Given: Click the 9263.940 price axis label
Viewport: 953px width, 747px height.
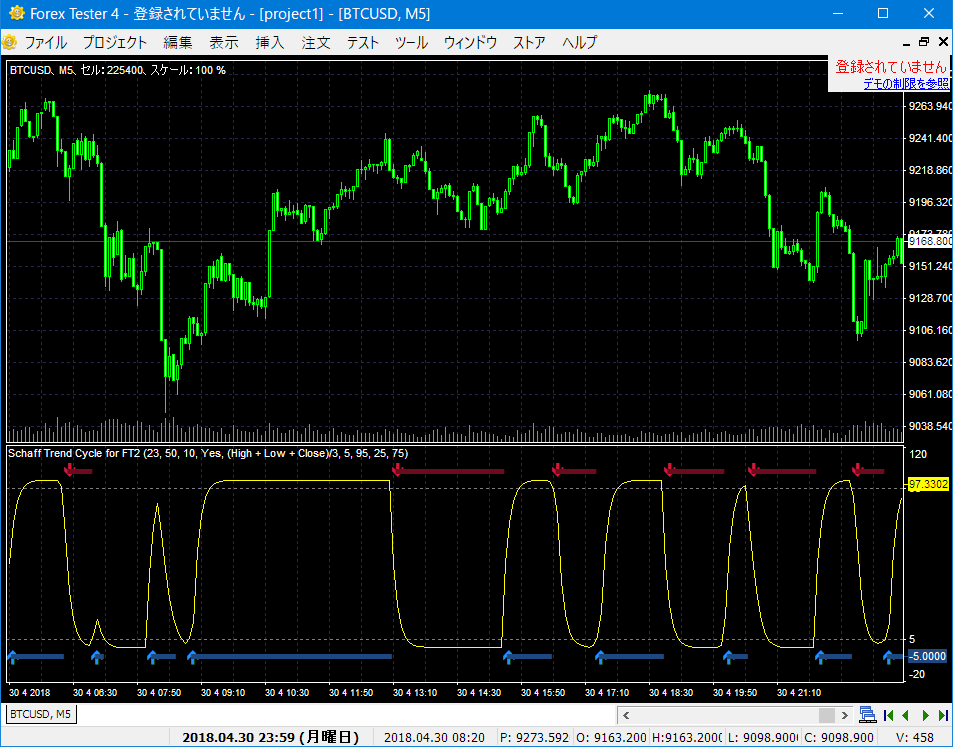Looking at the screenshot, I should click(x=929, y=106).
